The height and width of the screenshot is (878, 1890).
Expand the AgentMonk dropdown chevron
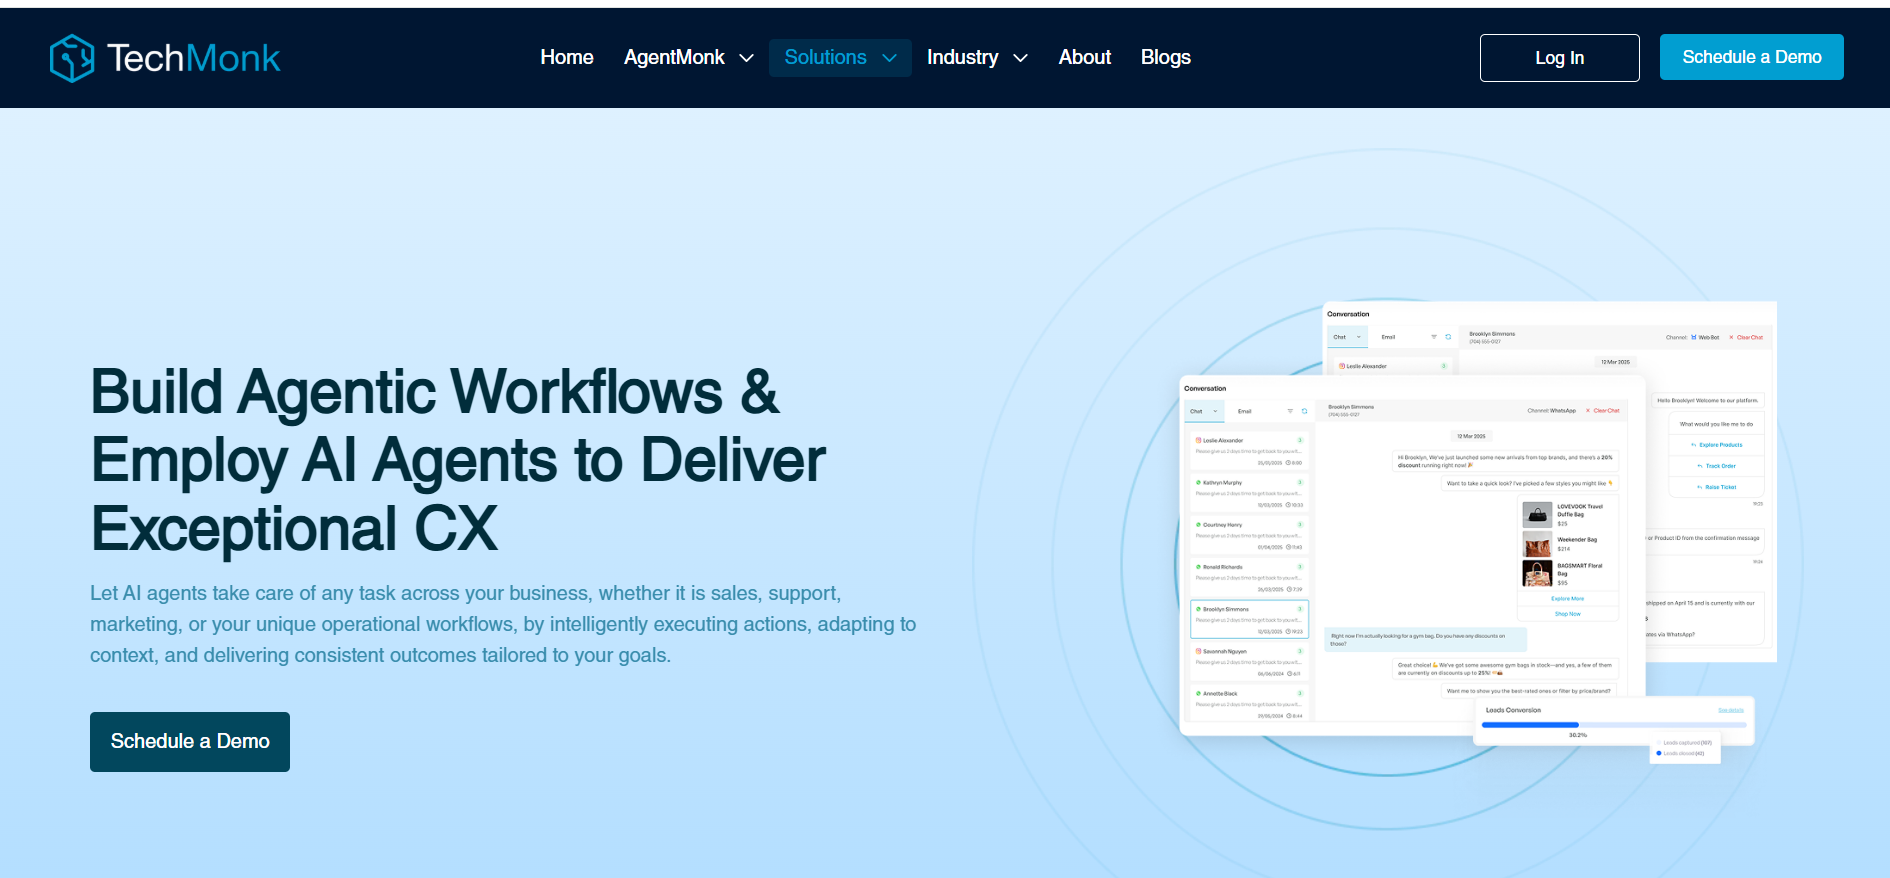pos(746,58)
